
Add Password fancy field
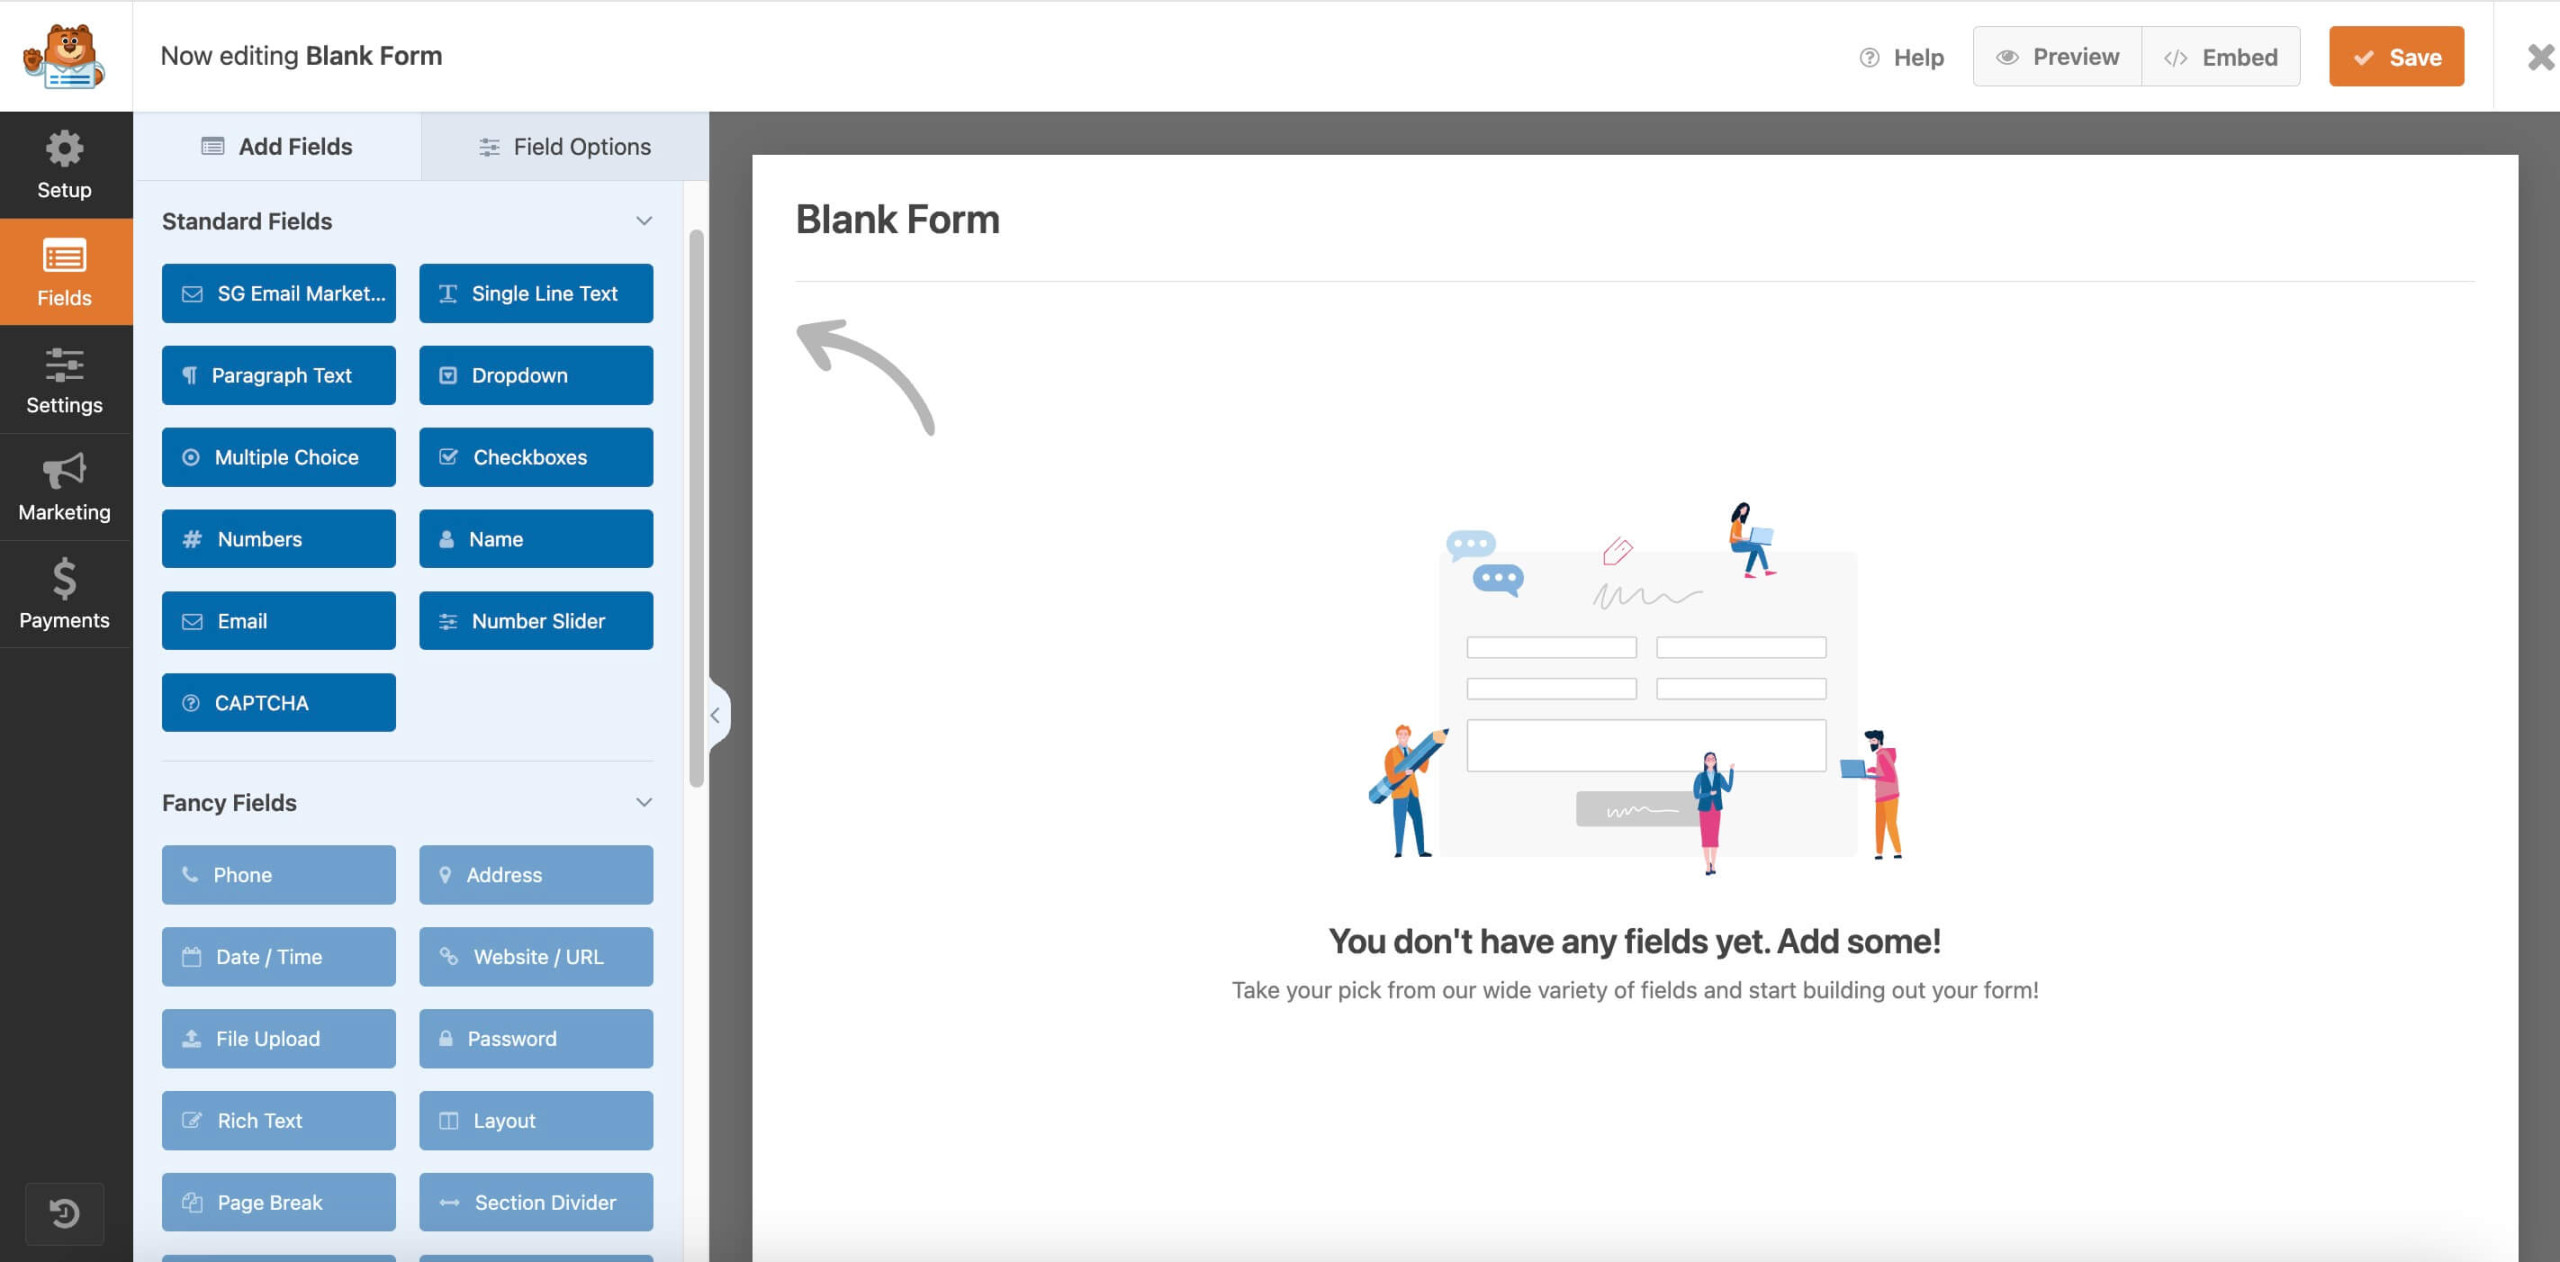(536, 1039)
